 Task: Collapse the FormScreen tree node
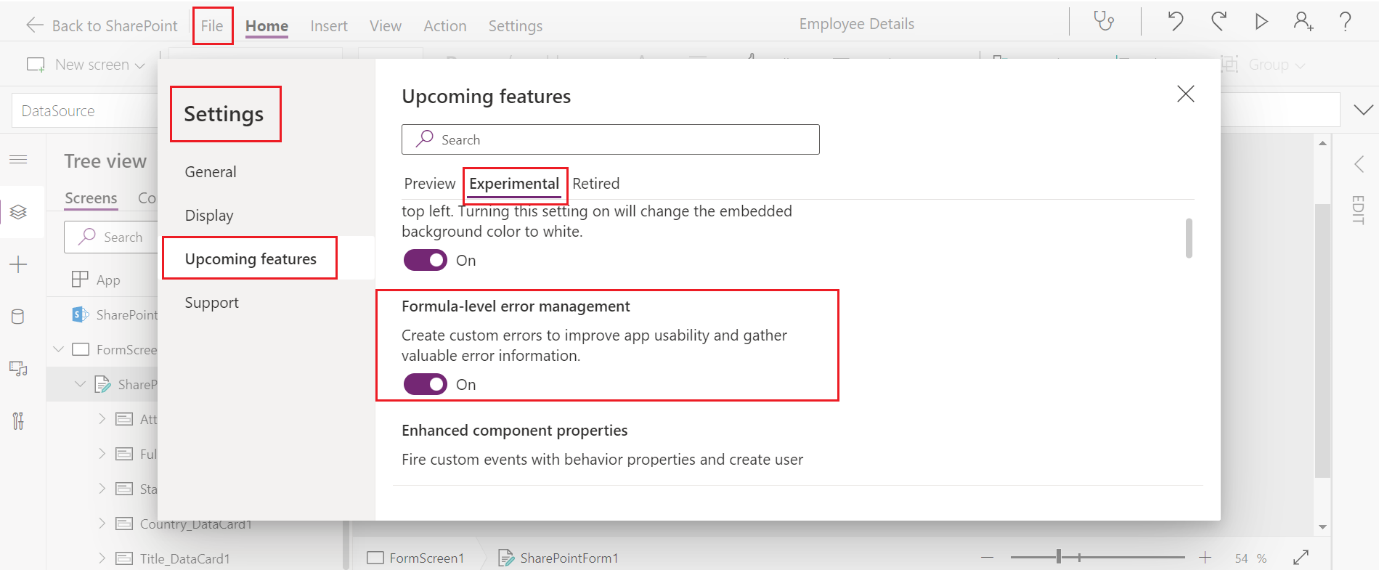[59, 350]
